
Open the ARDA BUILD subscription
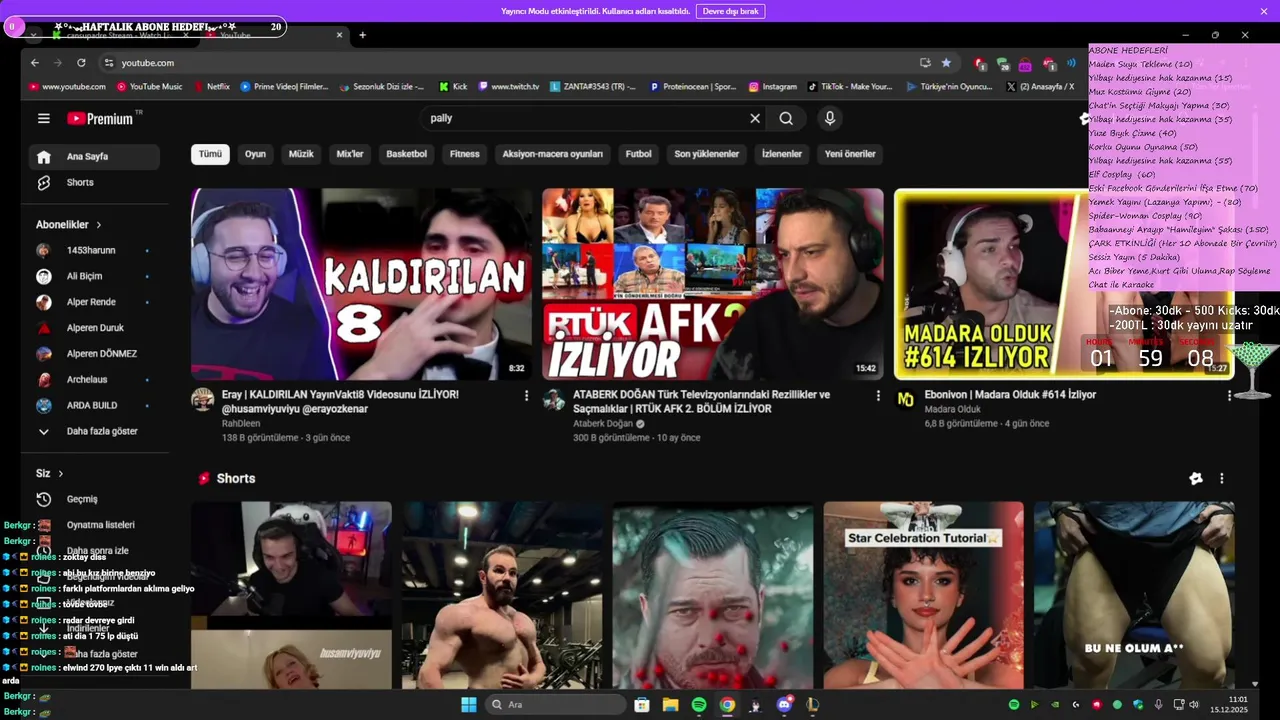click(95, 406)
